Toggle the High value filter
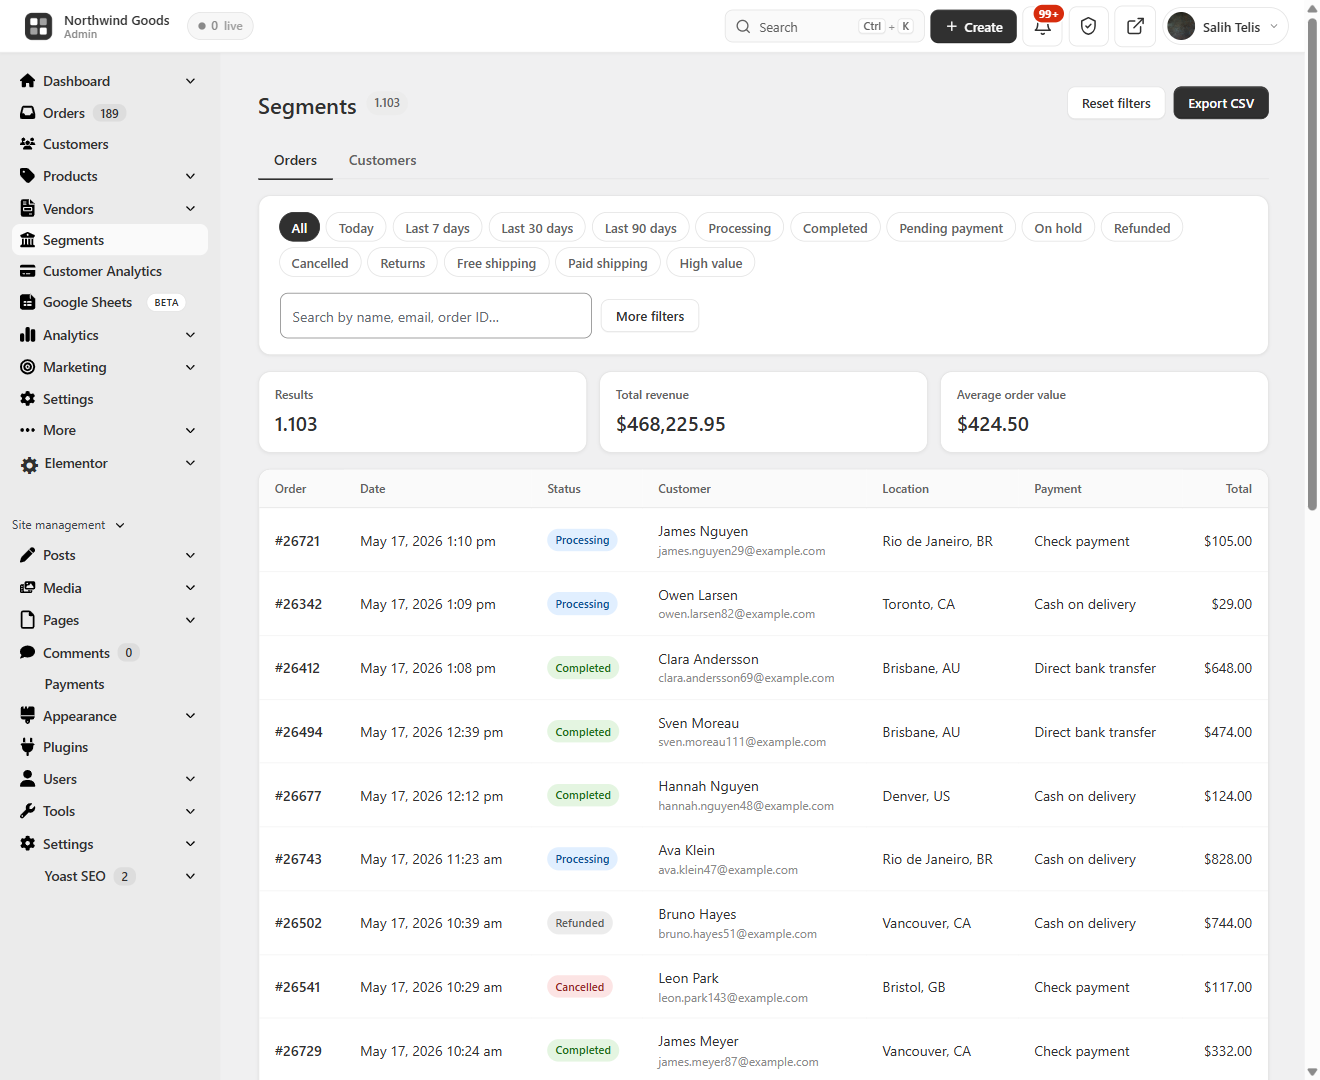The height and width of the screenshot is (1080, 1320). tap(711, 263)
